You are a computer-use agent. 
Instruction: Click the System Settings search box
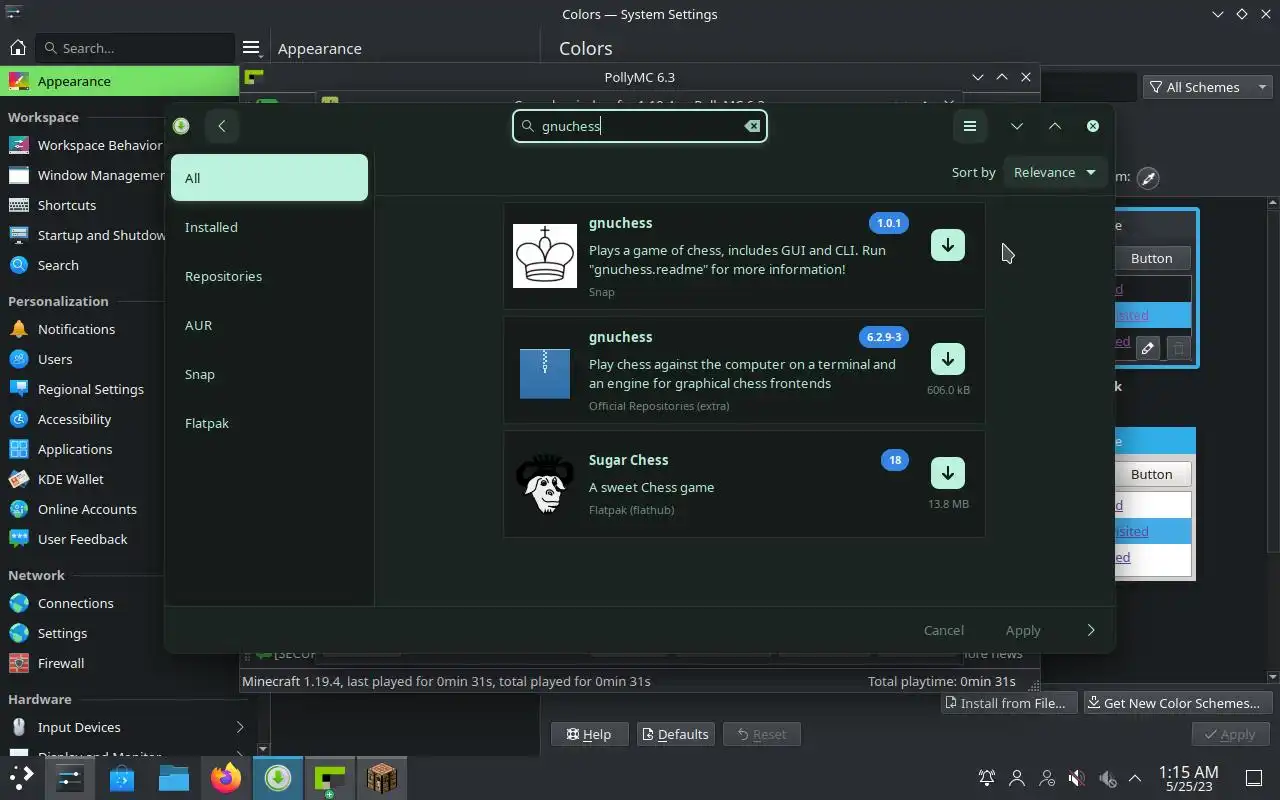[135, 48]
